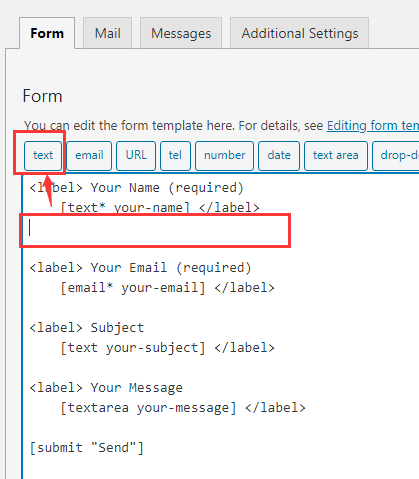Click the text area tag generator button
The width and height of the screenshot is (419, 479).
pos(336,155)
